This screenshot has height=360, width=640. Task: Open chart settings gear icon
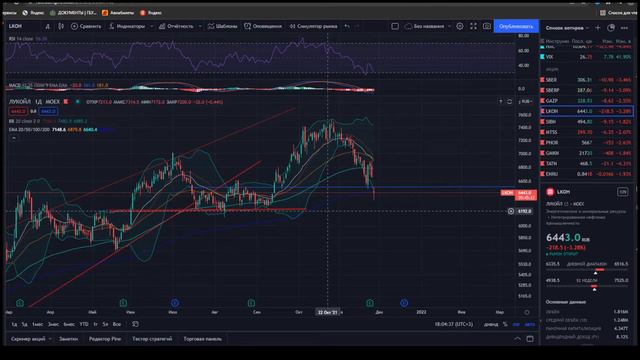460,26
